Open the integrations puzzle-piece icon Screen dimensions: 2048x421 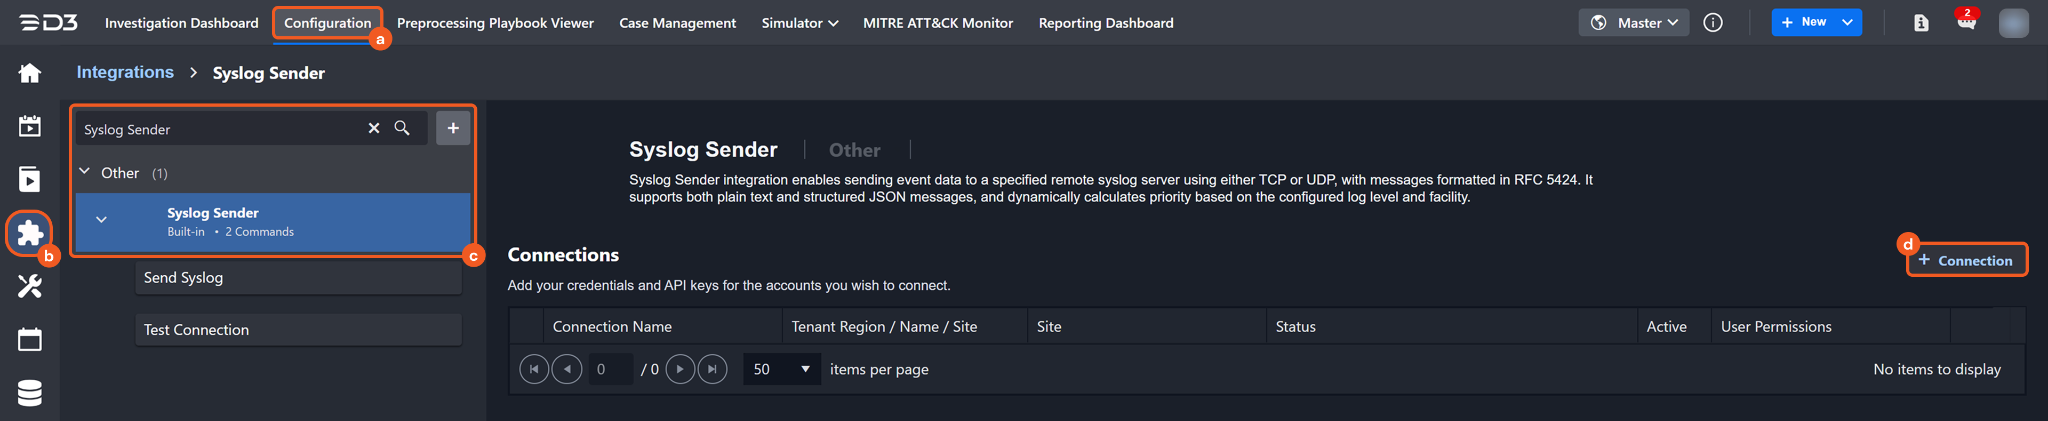[x=30, y=233]
